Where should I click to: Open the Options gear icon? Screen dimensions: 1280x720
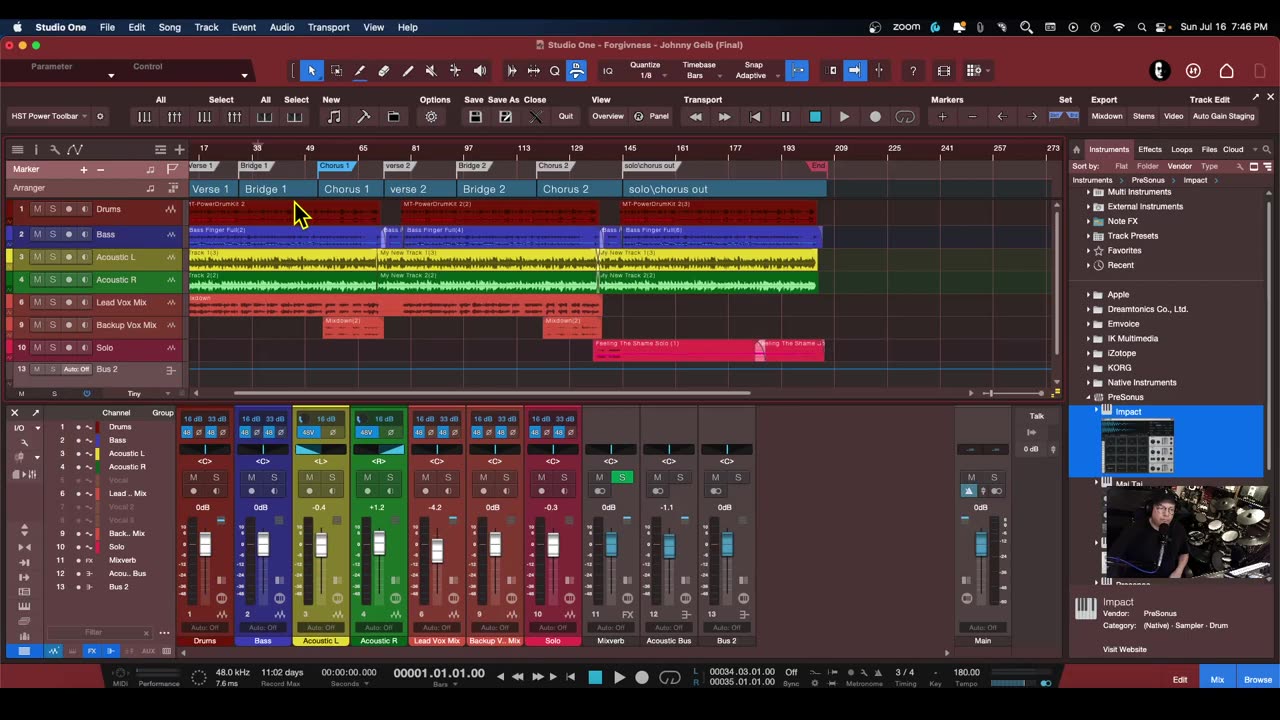[431, 117]
